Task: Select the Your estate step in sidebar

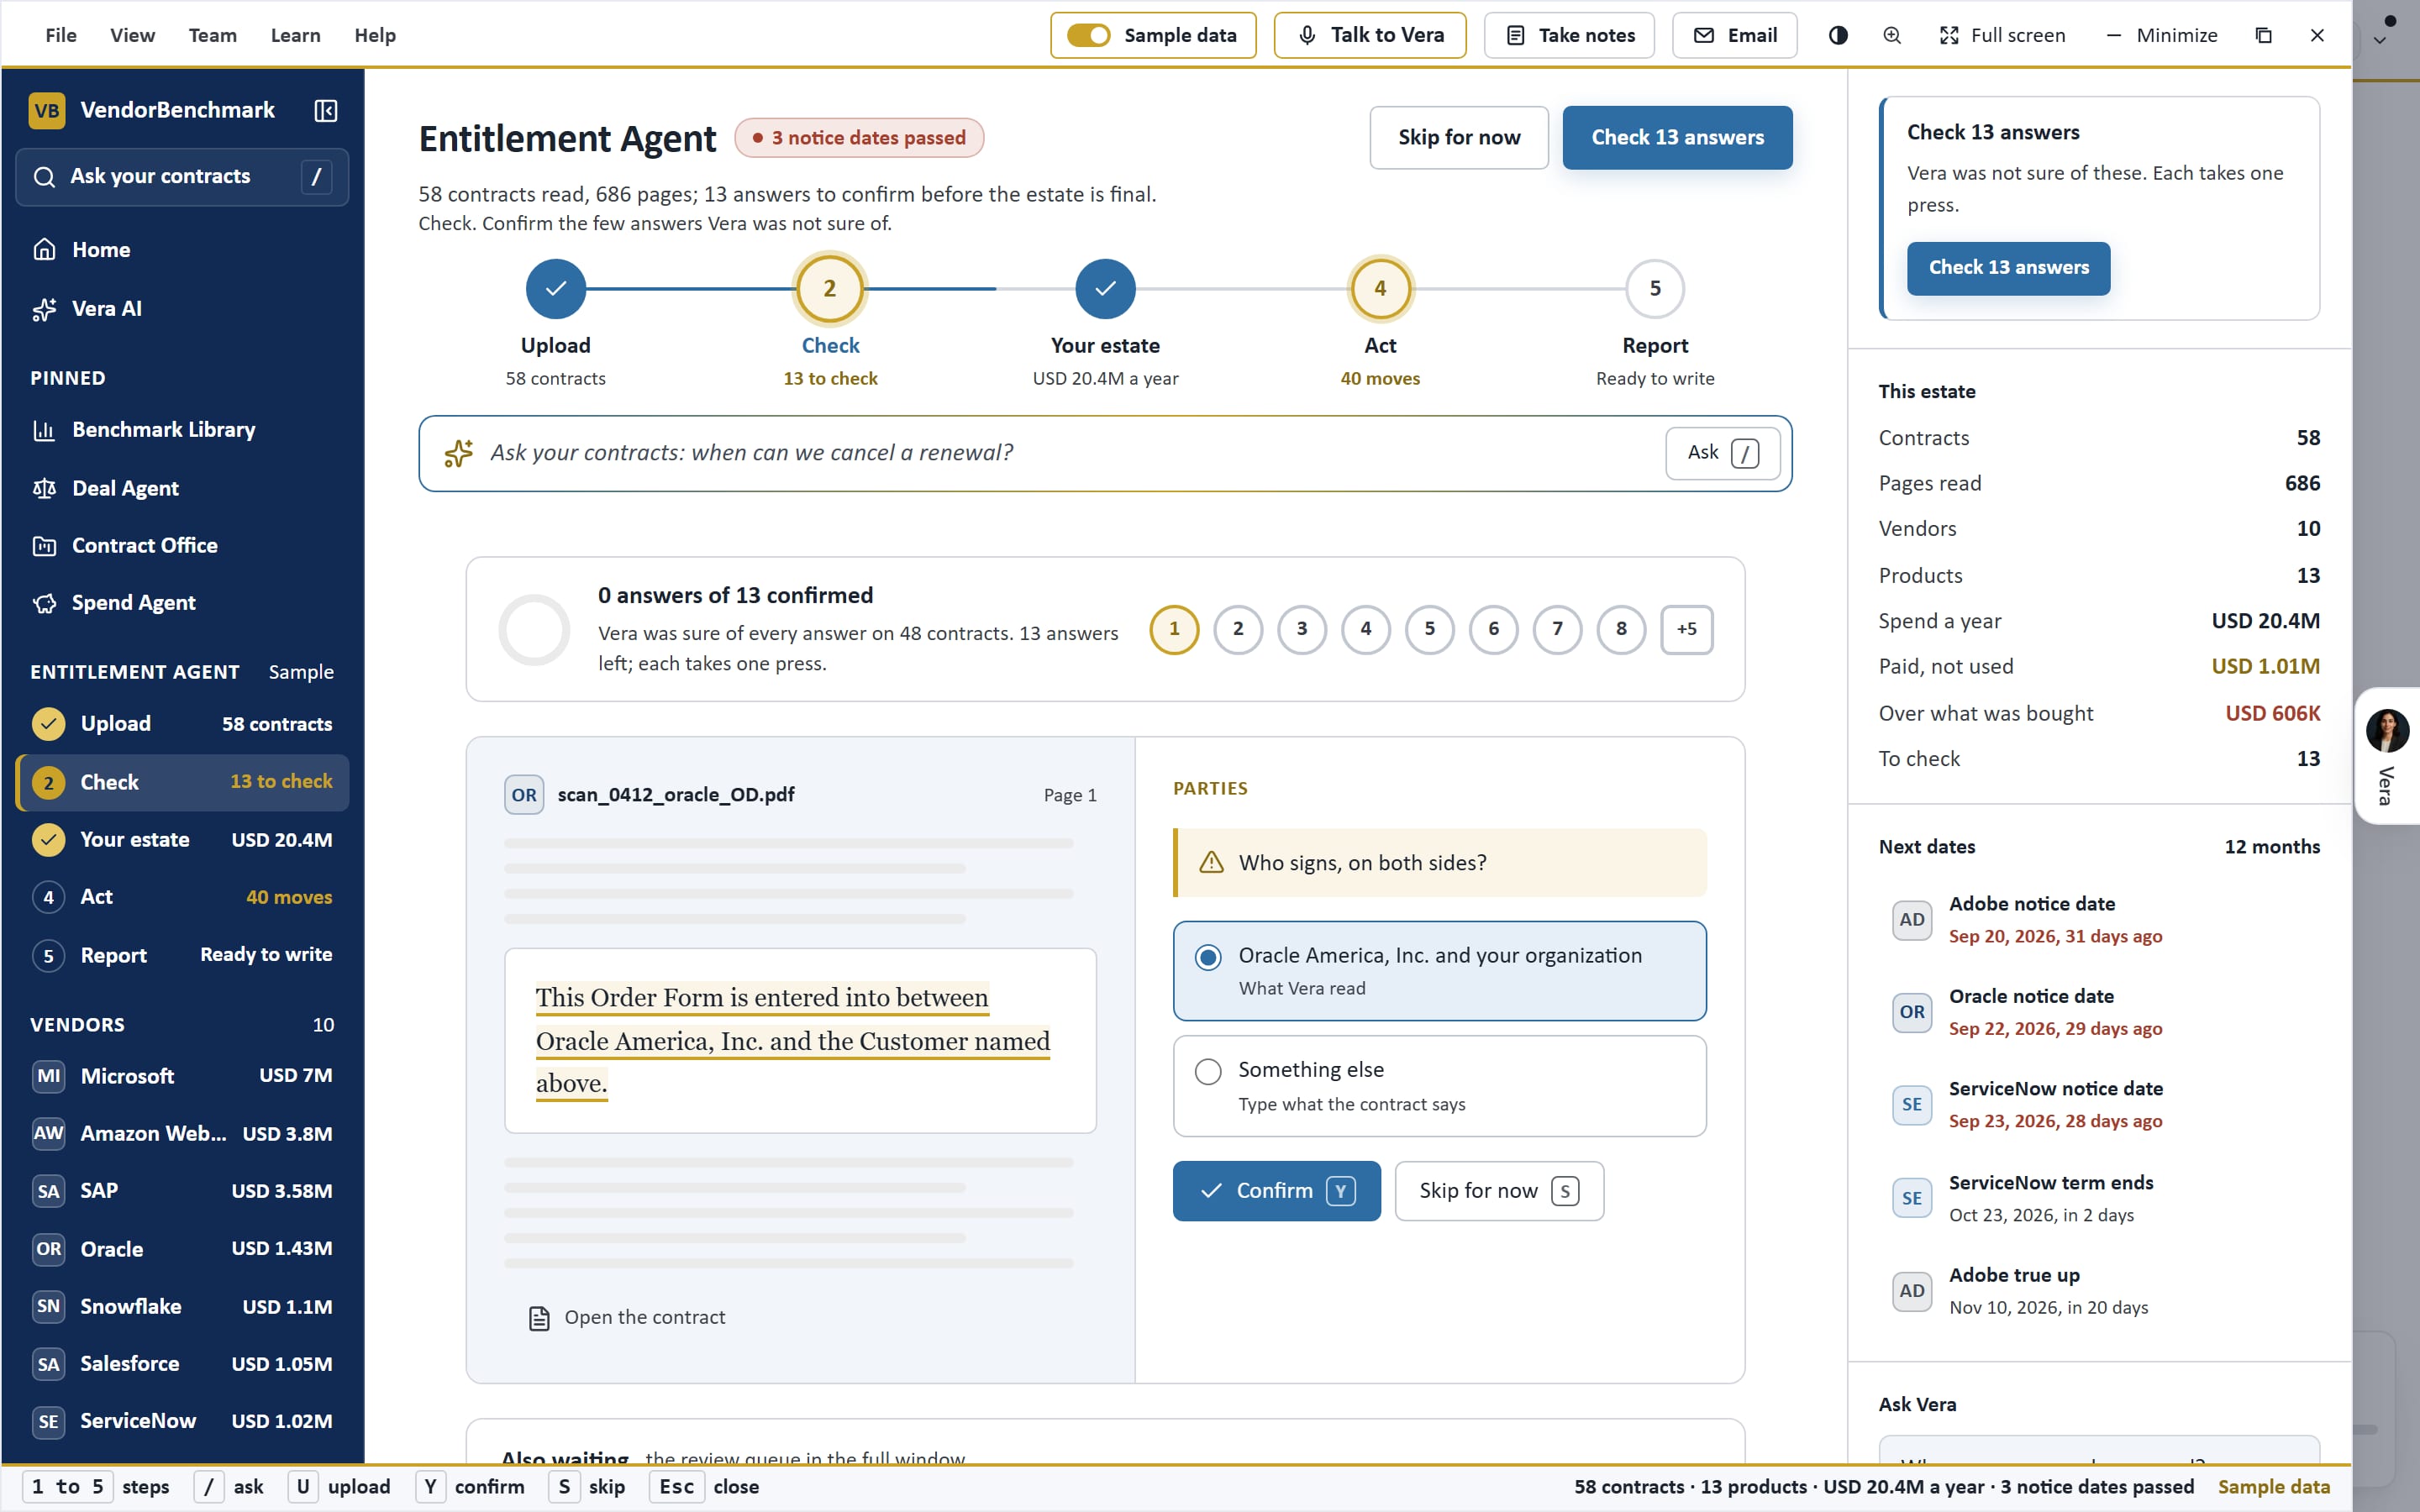Action: [x=182, y=840]
